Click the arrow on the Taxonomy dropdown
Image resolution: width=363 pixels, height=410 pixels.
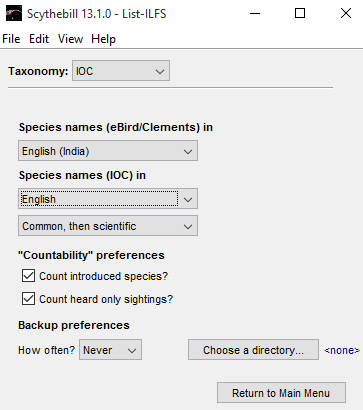coord(160,71)
